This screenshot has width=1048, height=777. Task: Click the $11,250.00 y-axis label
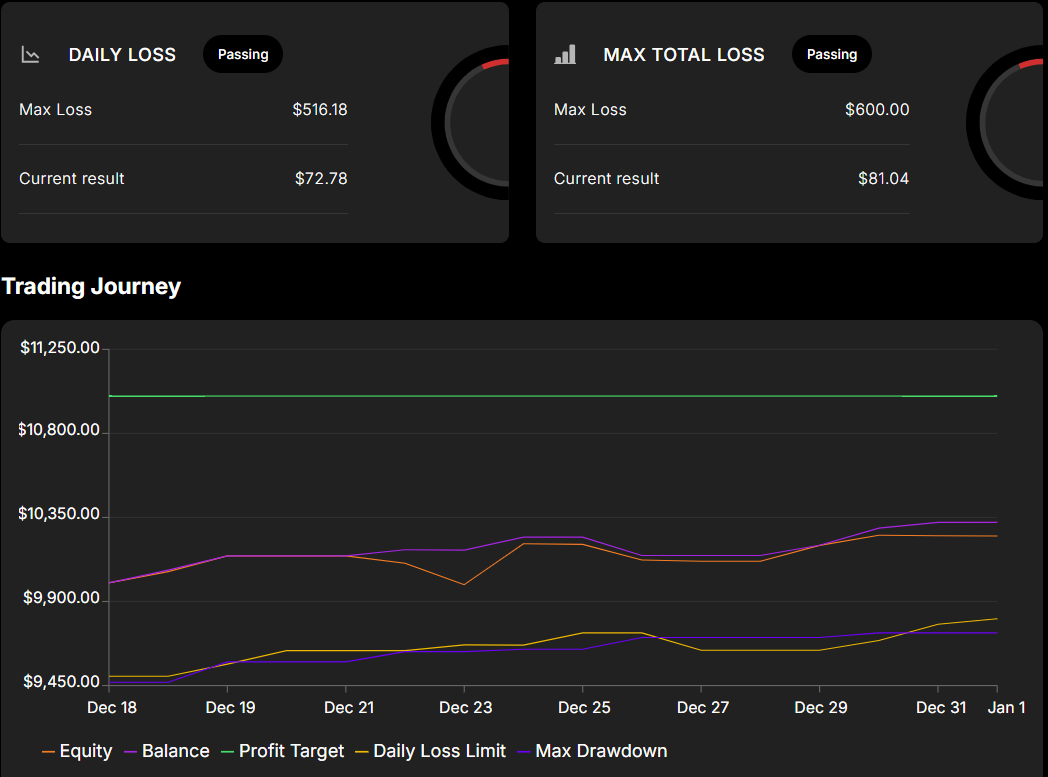click(x=60, y=347)
